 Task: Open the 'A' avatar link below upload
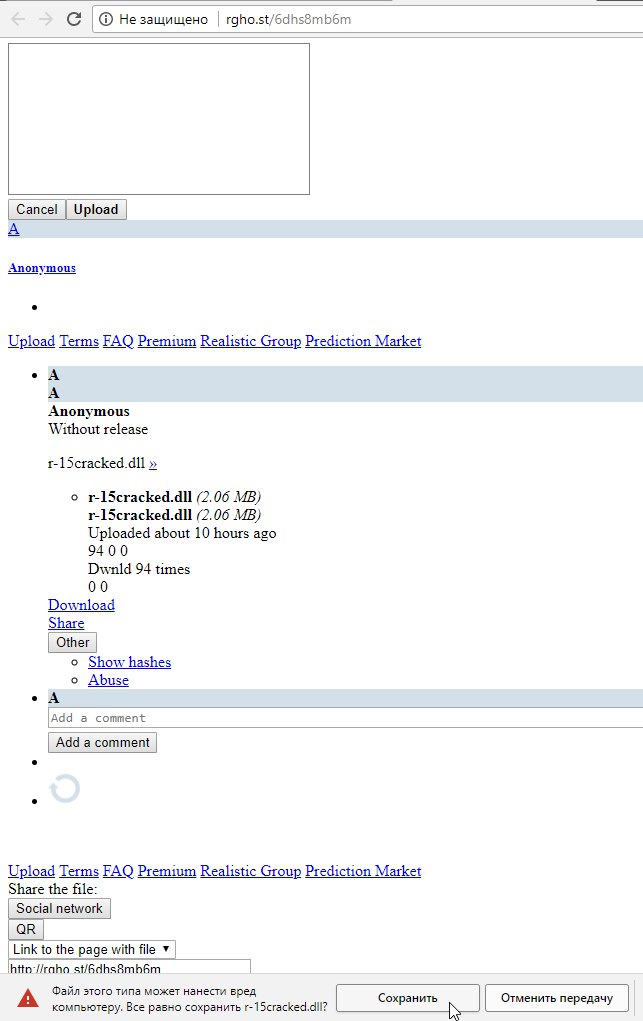(x=14, y=229)
